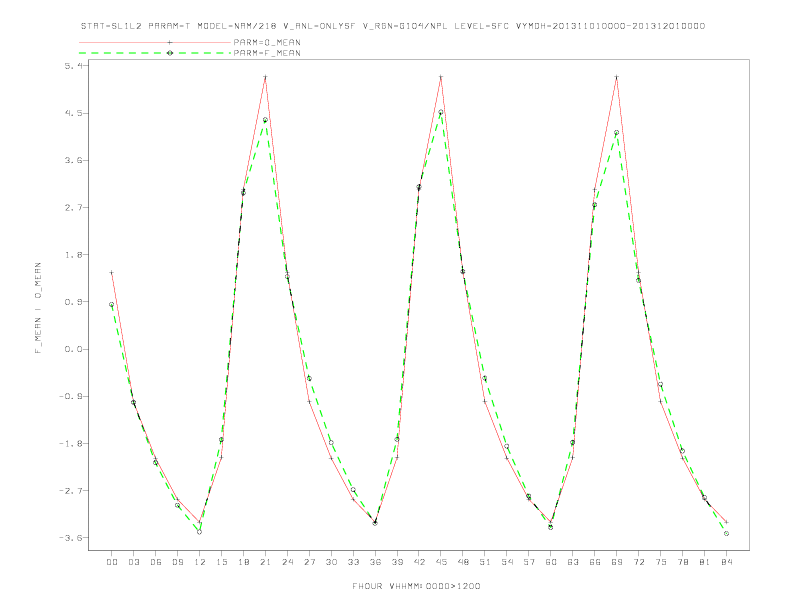Click the F_MEAN circle marker at hour 51
Viewport: 792px width, 612px height.
[x=485, y=378]
